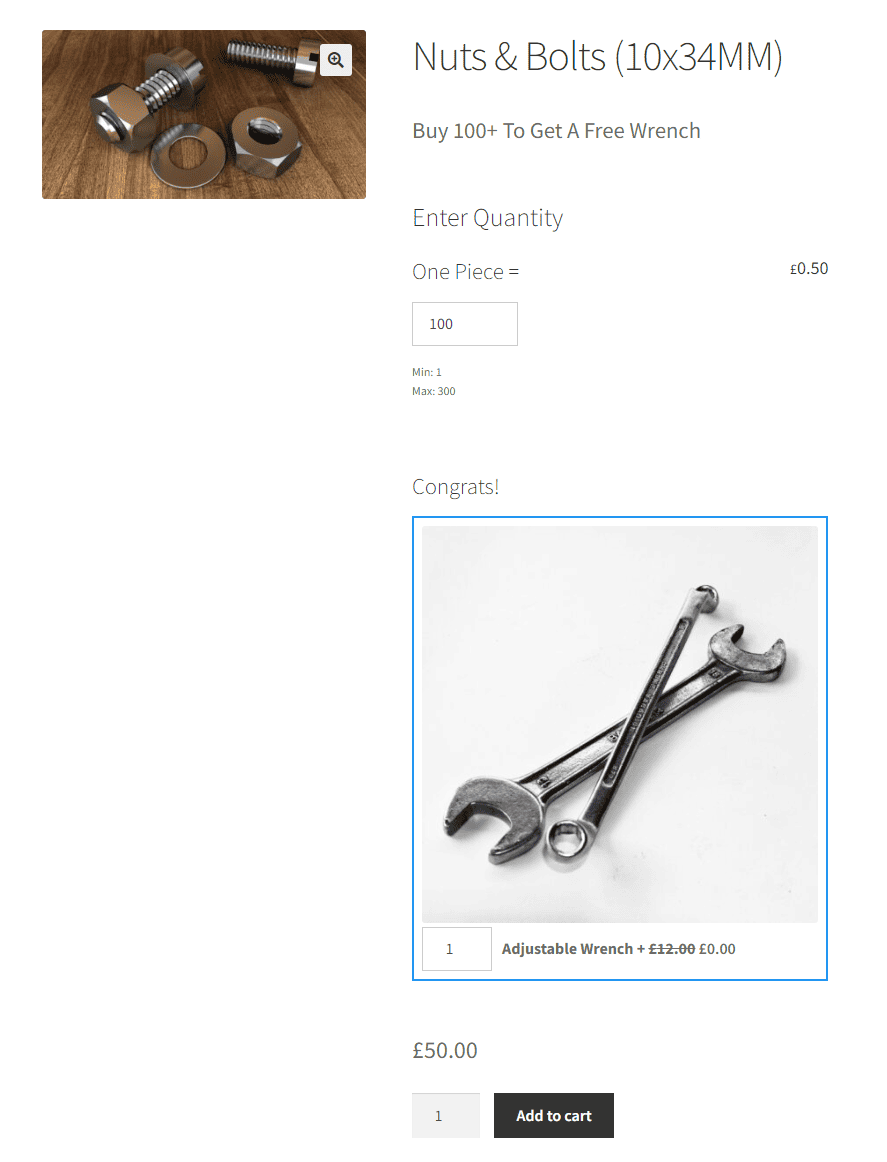Click the £0.50 unit price

(x=809, y=268)
